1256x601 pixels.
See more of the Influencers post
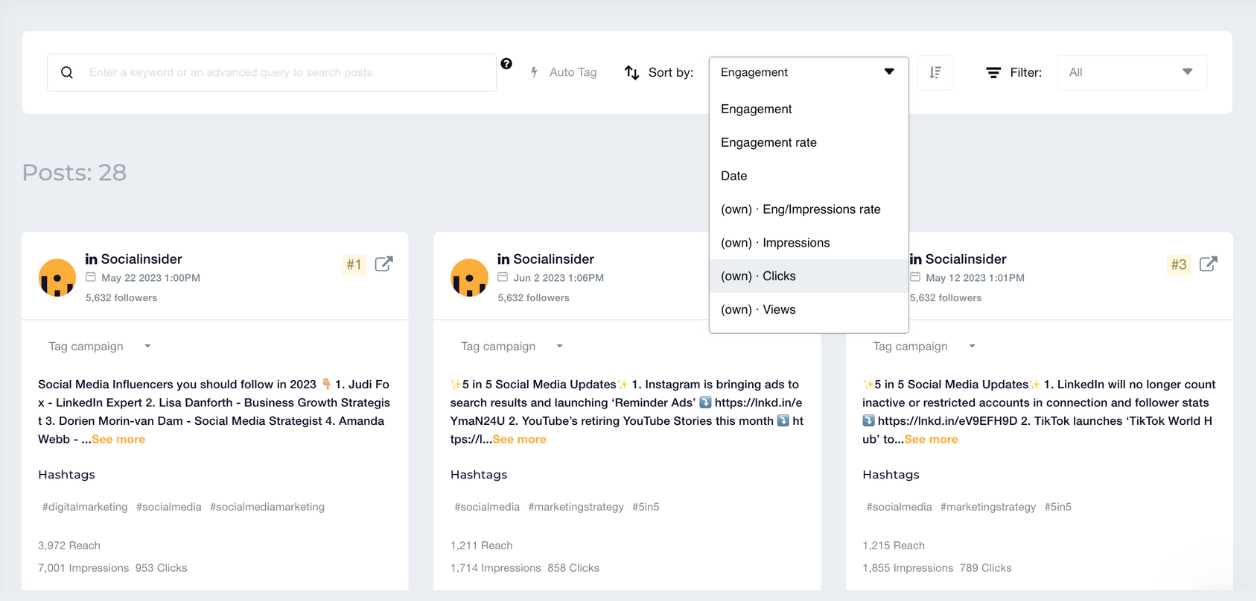point(118,439)
